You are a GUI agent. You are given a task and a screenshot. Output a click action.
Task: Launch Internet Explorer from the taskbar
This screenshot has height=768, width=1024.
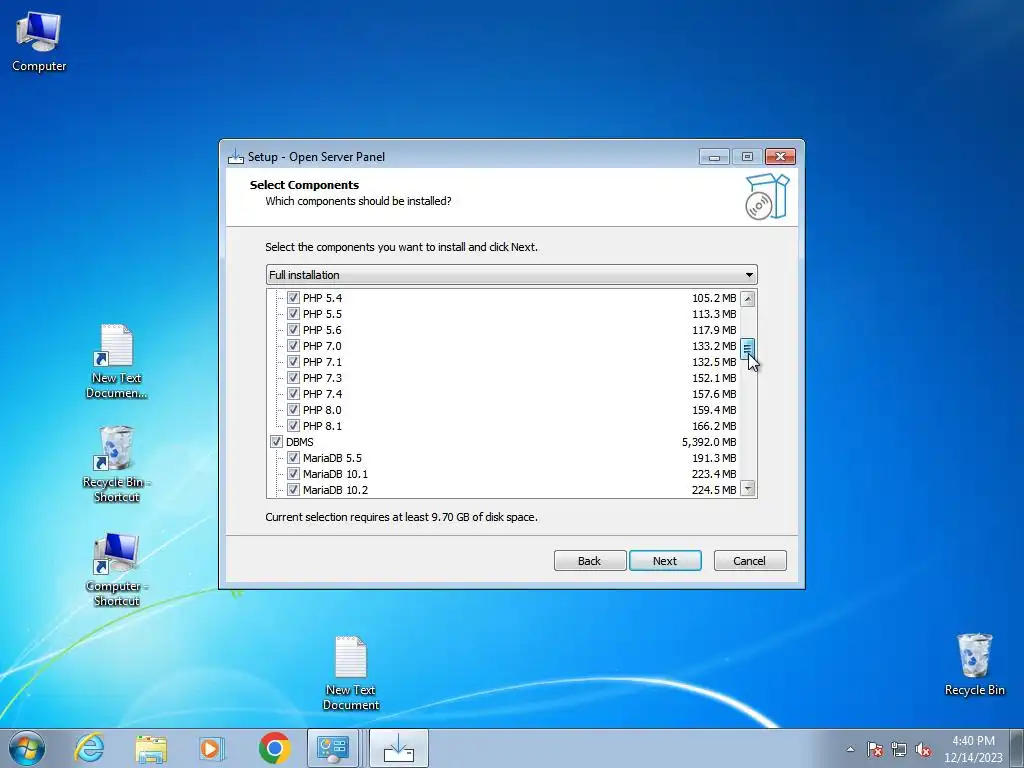(89, 748)
